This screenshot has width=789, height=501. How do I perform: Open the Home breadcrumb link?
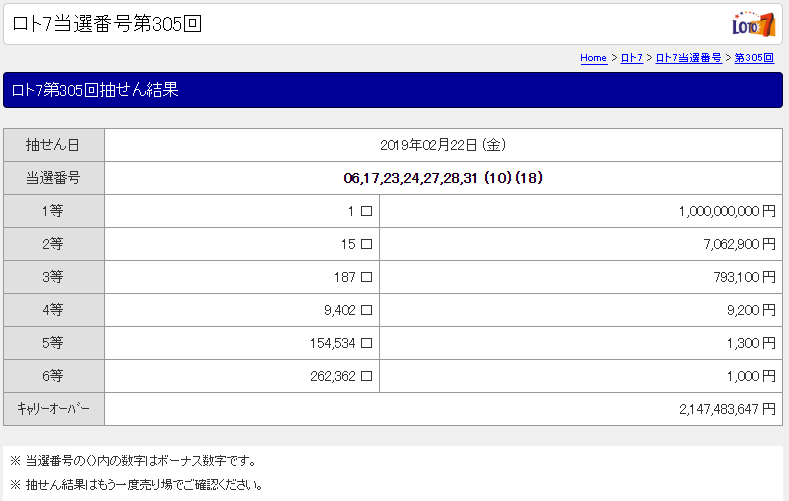pos(593,58)
